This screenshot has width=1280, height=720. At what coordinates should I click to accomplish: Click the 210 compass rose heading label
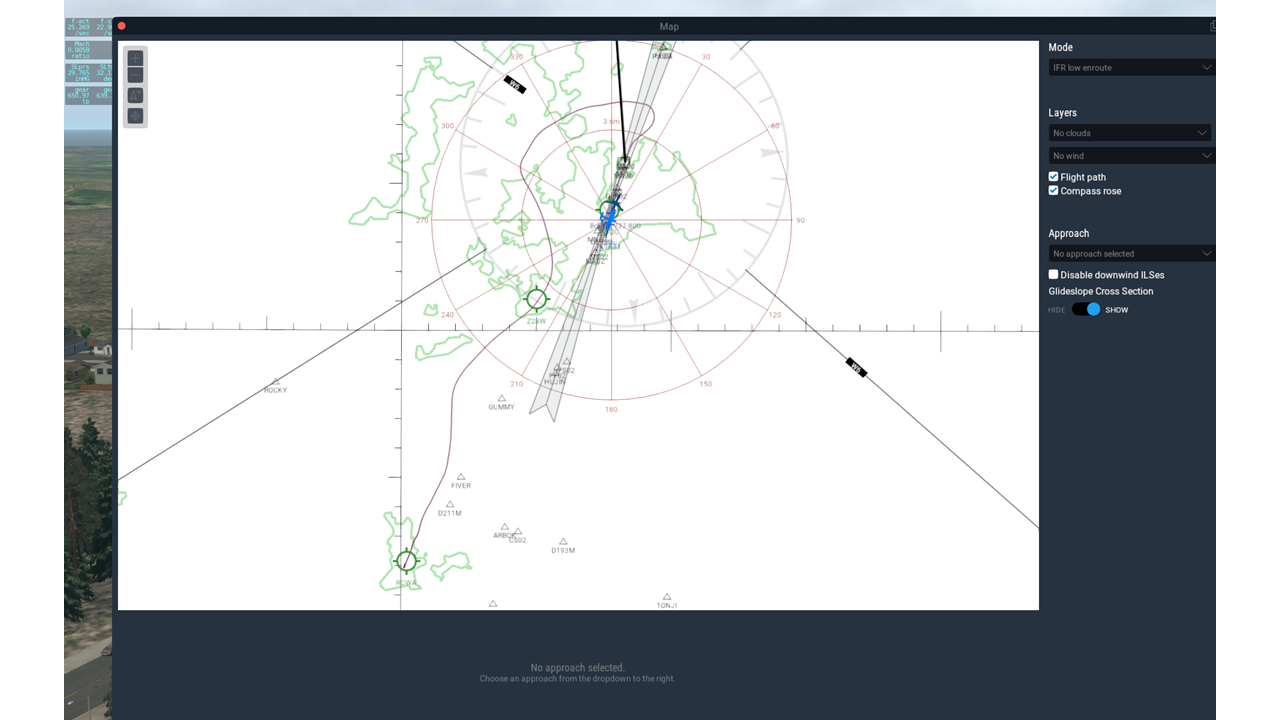(x=516, y=384)
